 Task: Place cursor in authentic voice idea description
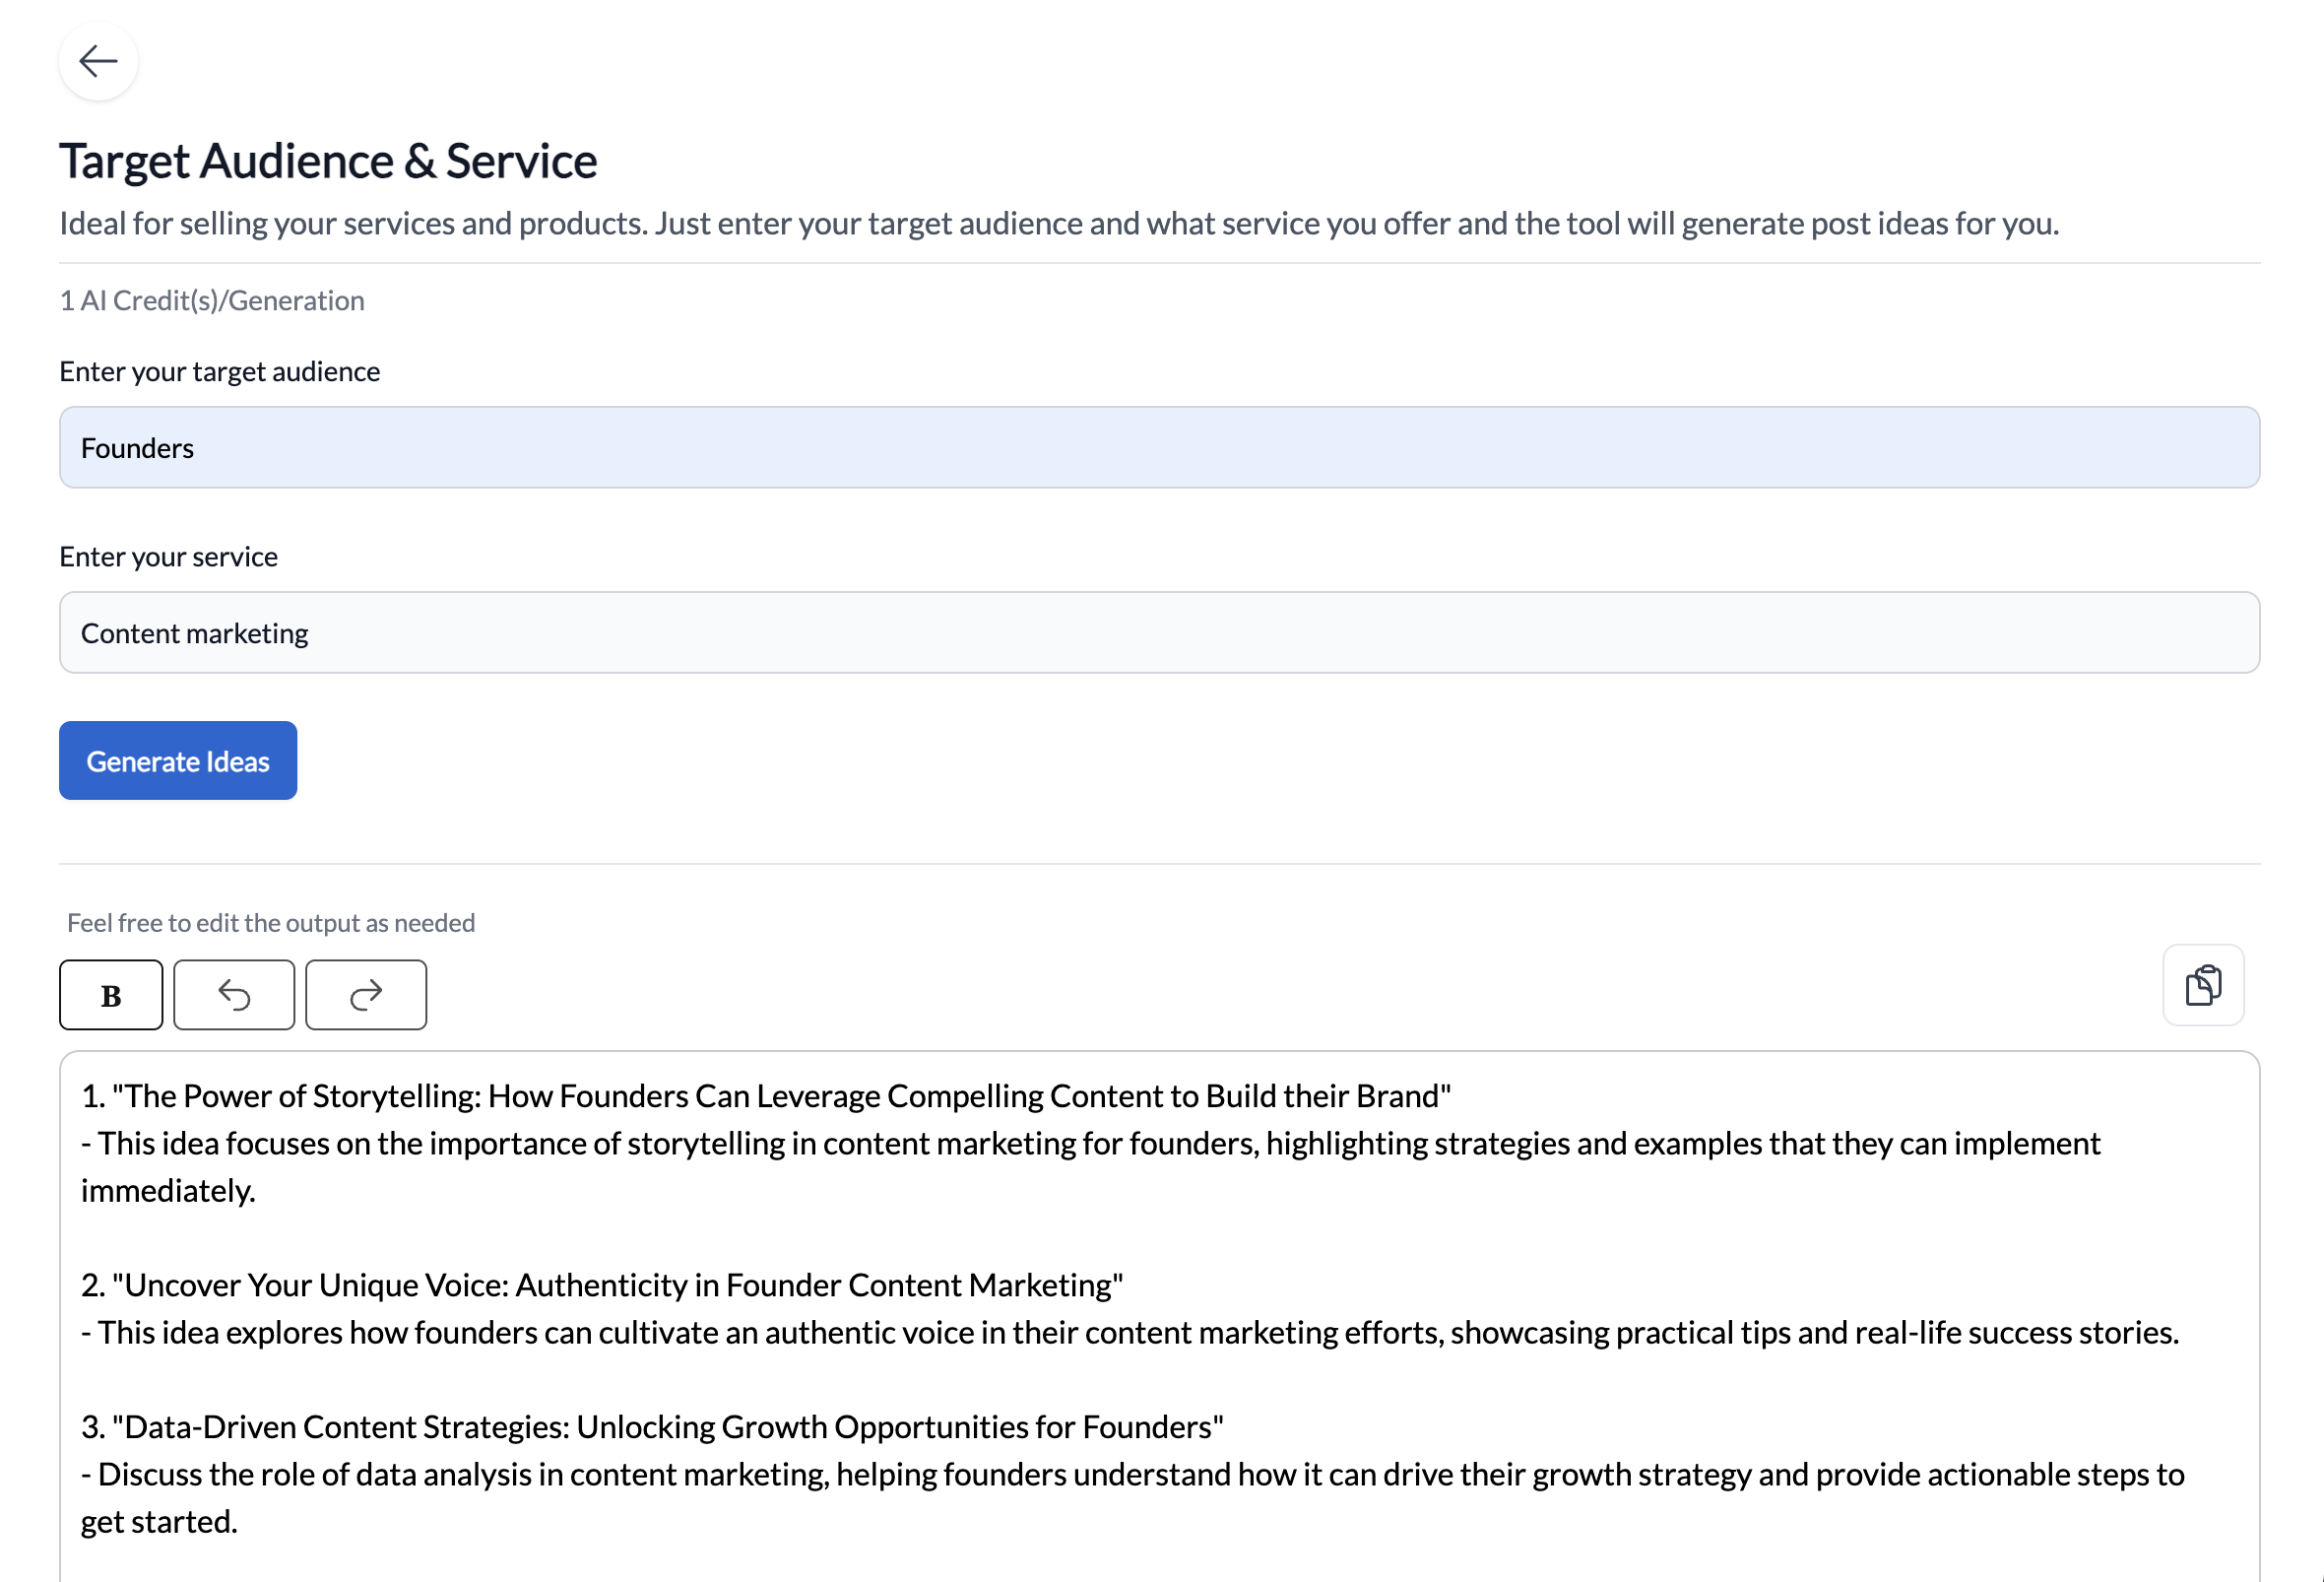tap(1130, 1333)
